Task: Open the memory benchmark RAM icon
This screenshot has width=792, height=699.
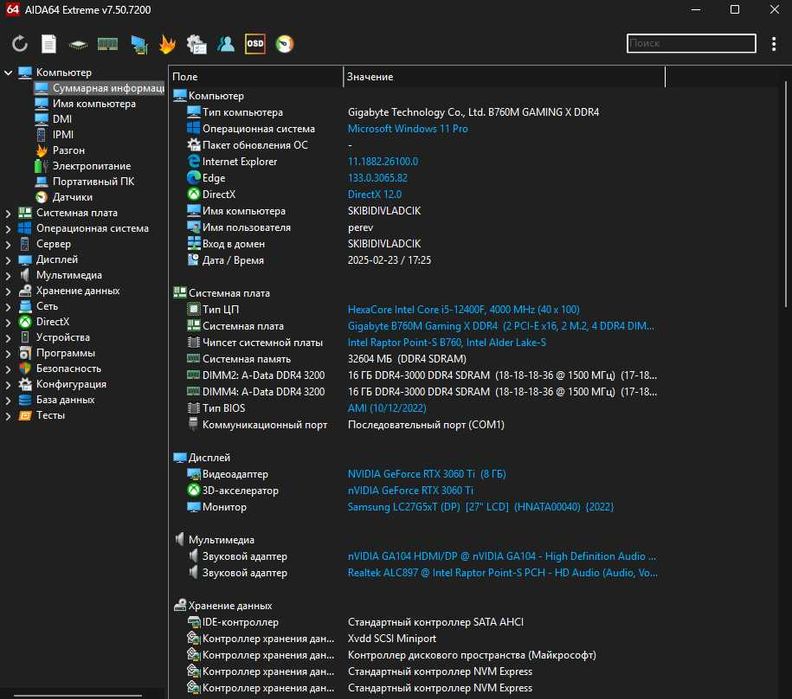Action: pos(108,44)
